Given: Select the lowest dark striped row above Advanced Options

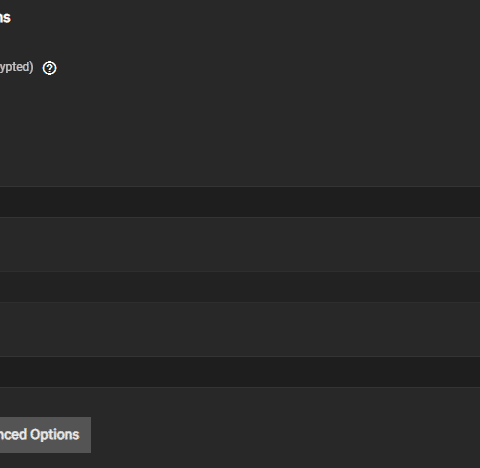Looking at the screenshot, I should pos(240,372).
